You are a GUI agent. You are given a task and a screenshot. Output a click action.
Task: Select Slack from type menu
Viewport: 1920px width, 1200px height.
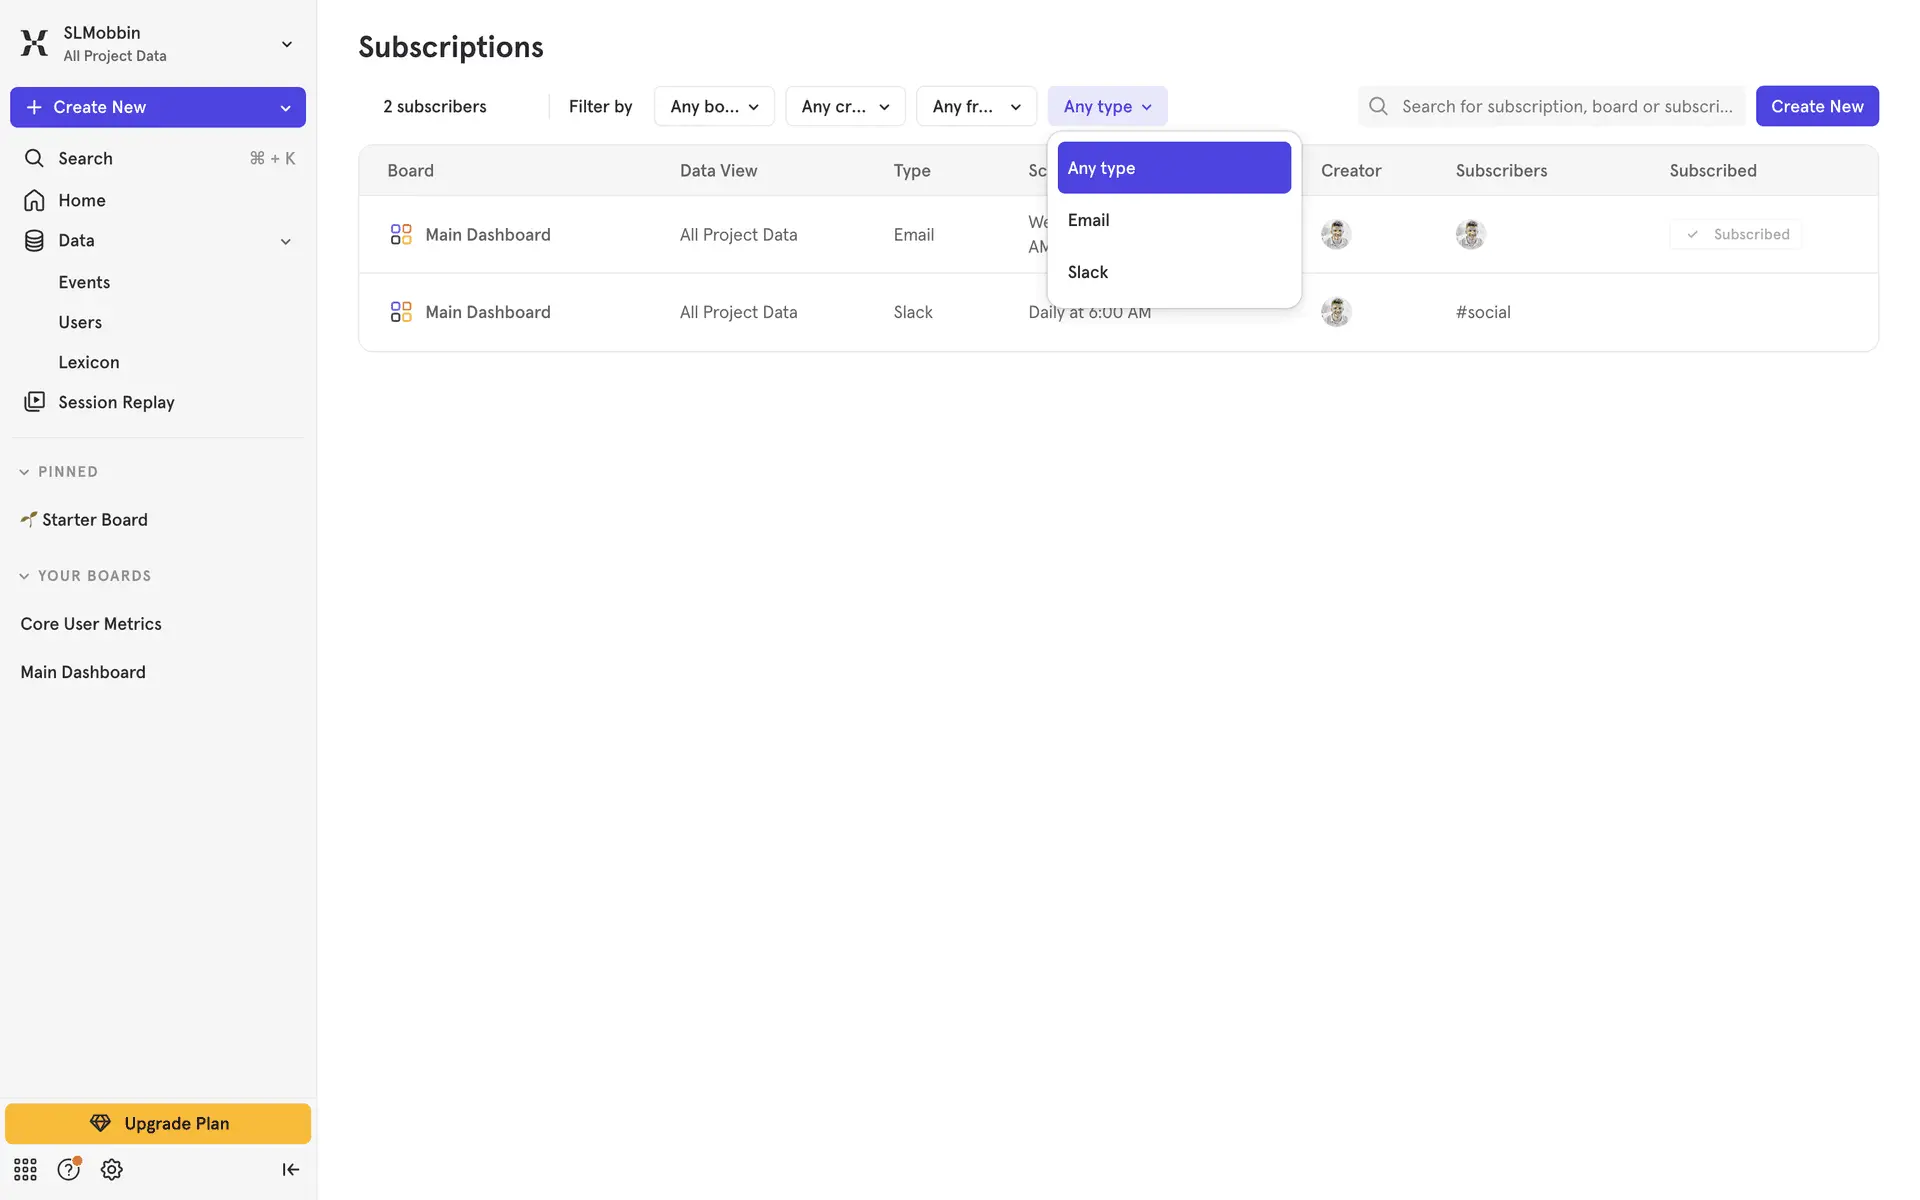point(1088,272)
